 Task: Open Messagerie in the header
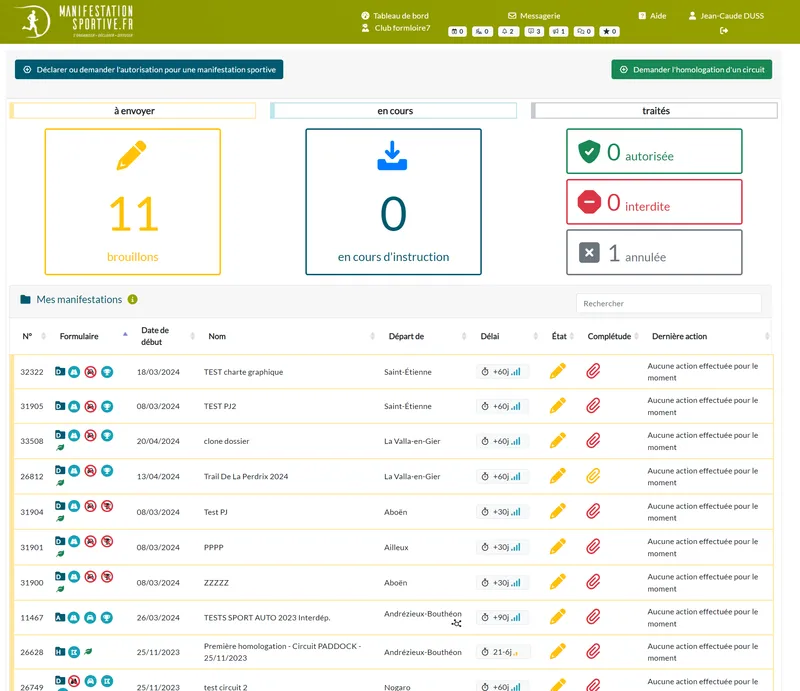tap(534, 16)
